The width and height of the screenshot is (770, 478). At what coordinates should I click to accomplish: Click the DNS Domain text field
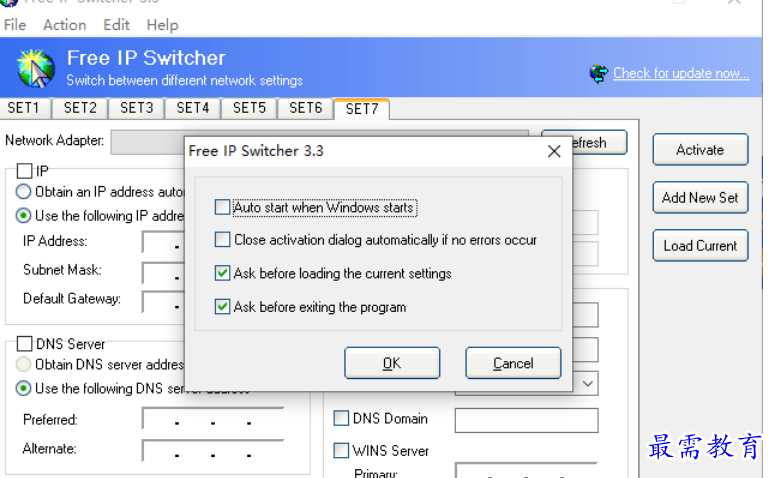(526, 421)
